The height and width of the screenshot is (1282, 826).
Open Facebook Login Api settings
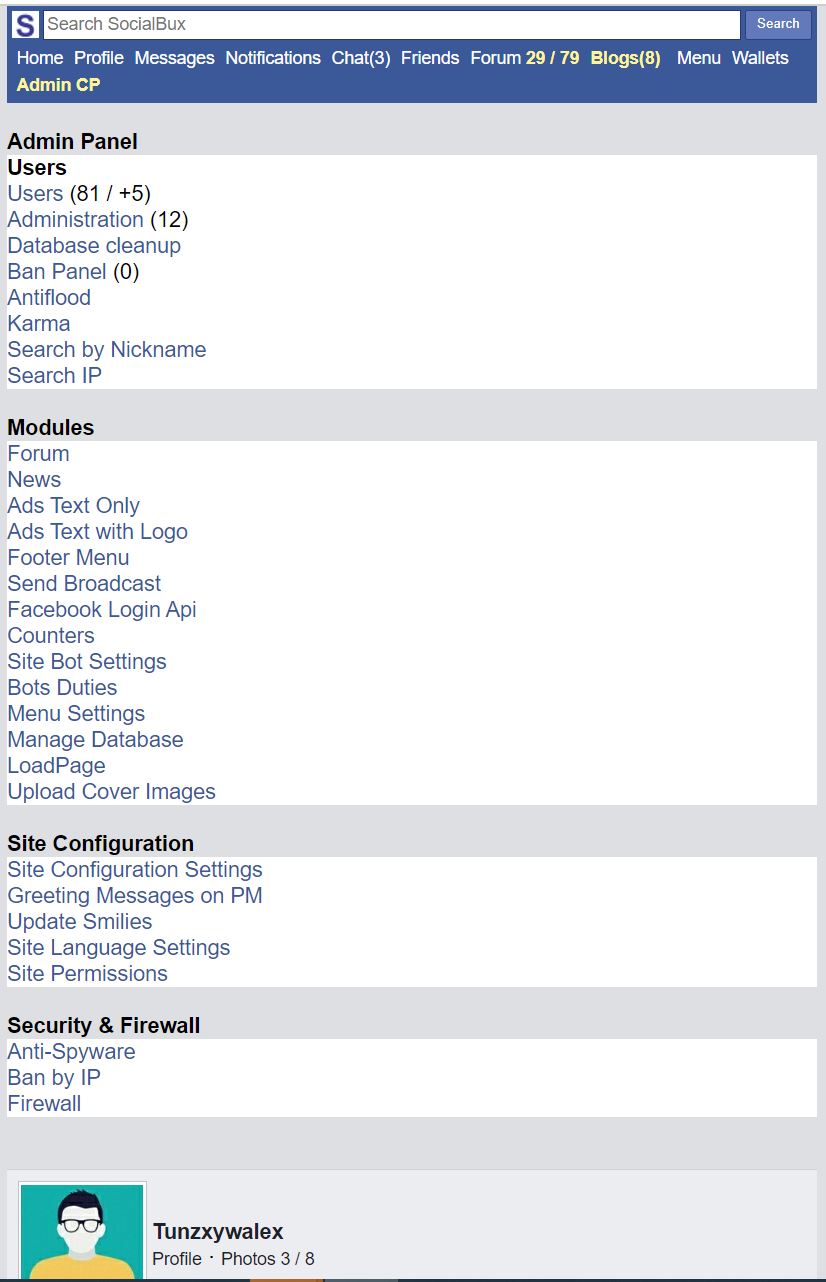click(102, 609)
